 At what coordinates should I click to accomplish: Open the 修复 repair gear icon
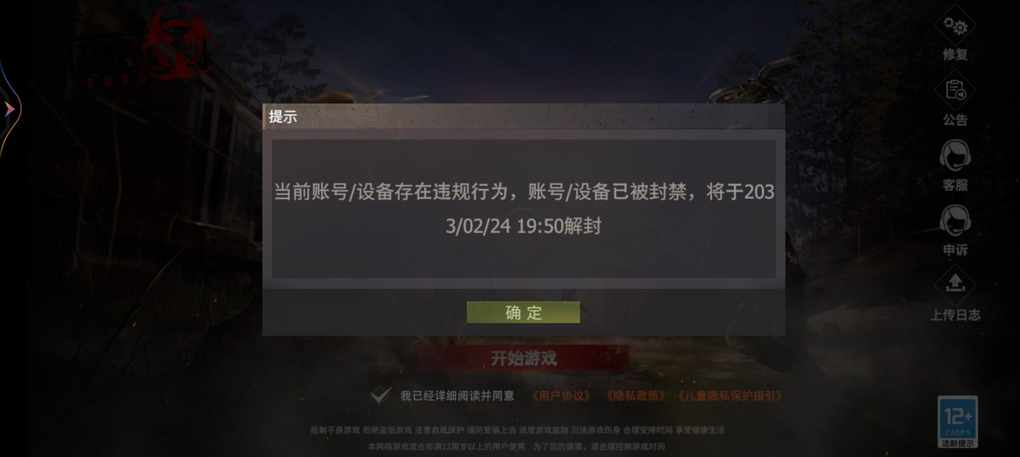click(x=955, y=27)
